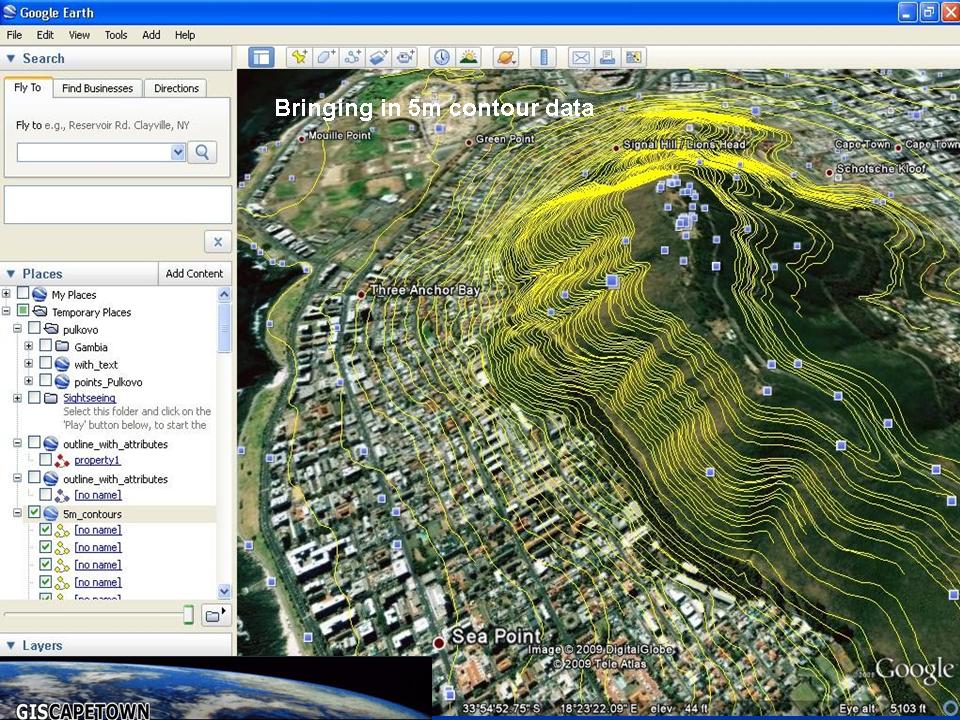Enable the with_text layer checkbox

pos(45,363)
